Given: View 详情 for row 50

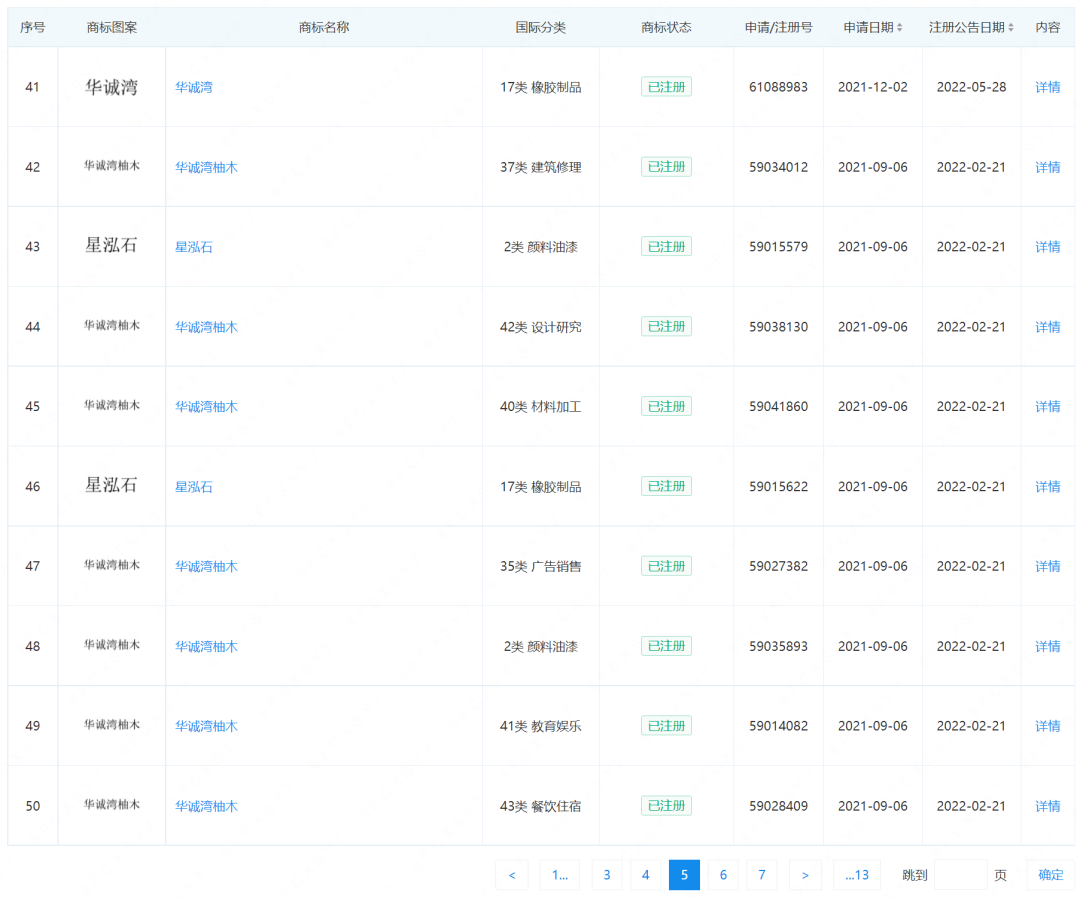Looking at the screenshot, I should click(1047, 806).
